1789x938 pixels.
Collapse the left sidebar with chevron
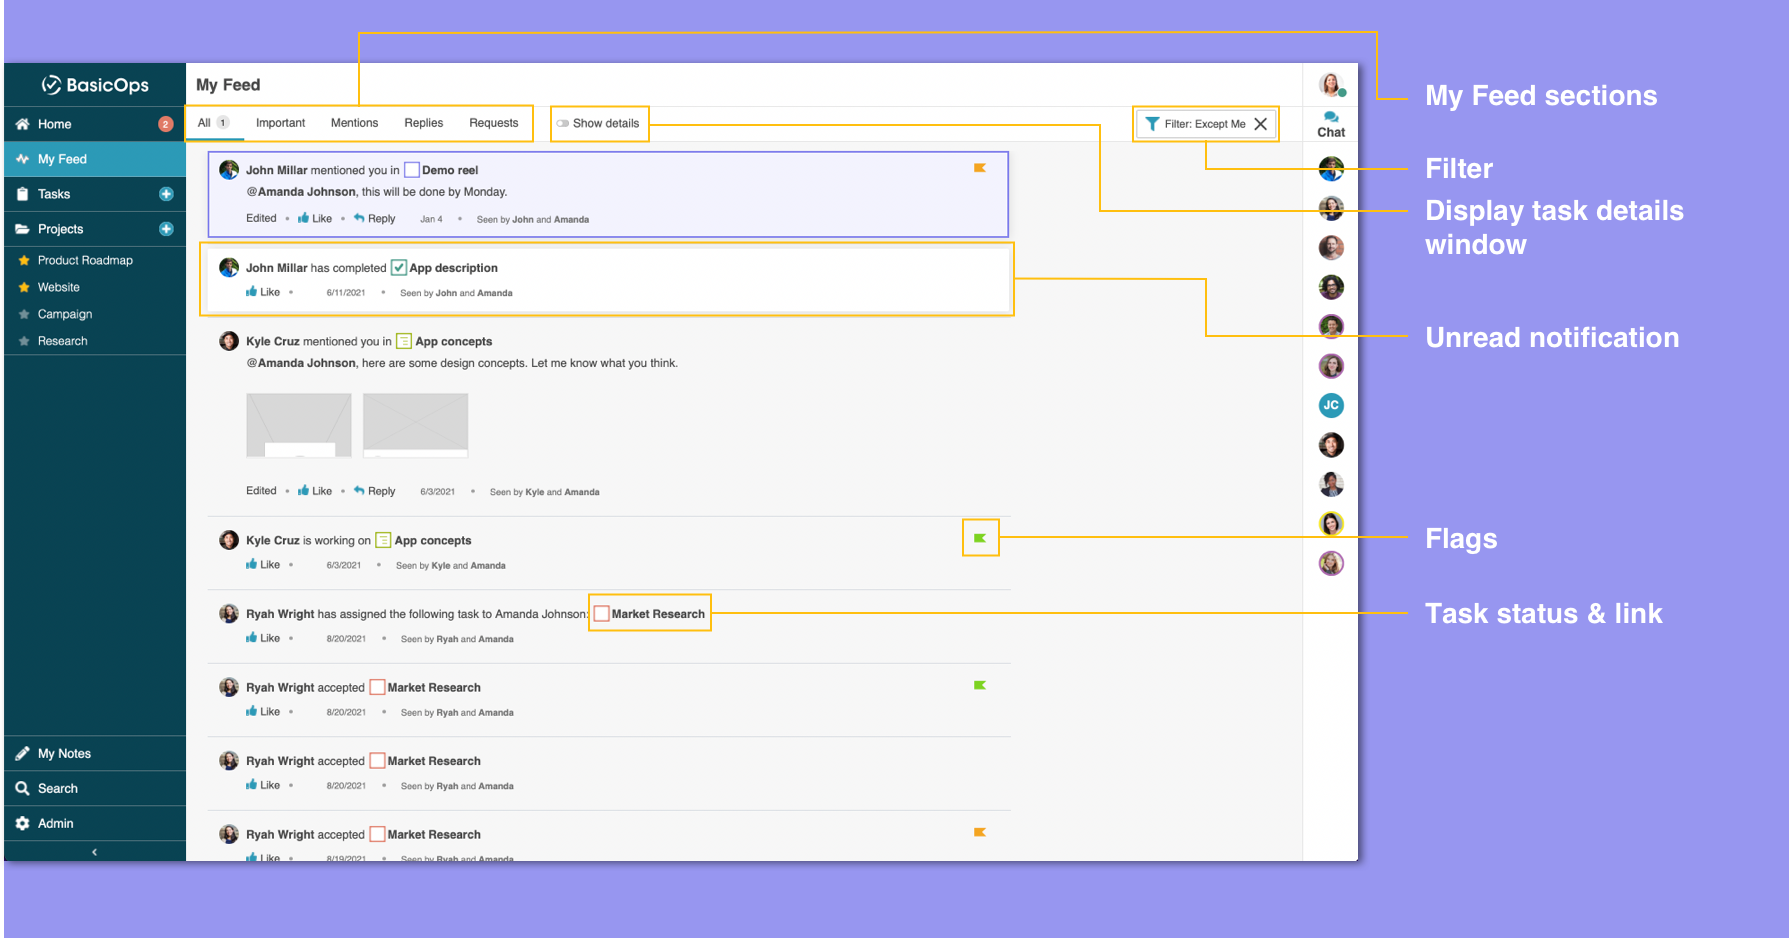click(x=94, y=852)
